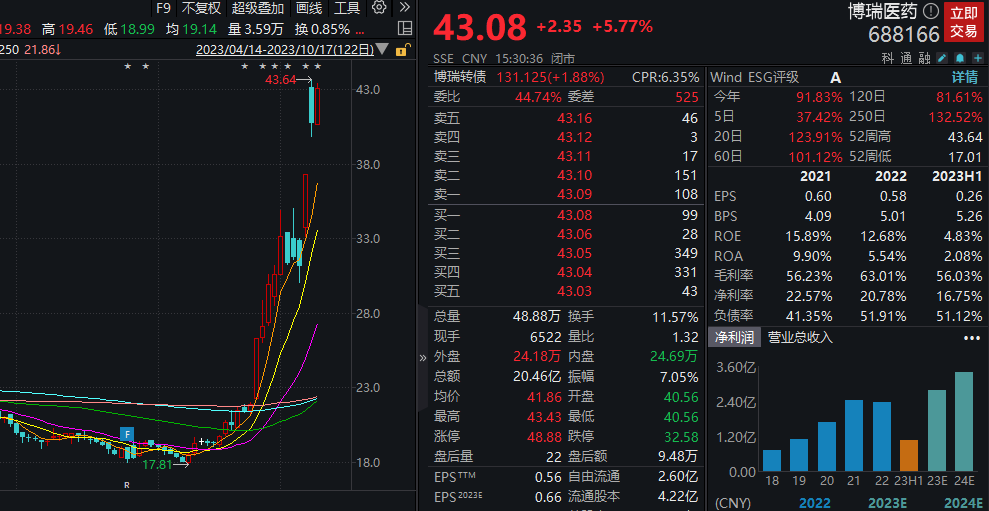Click the 2023/04/14-2023/10/17 date range link
The image size is (989, 511).
coord(284,49)
